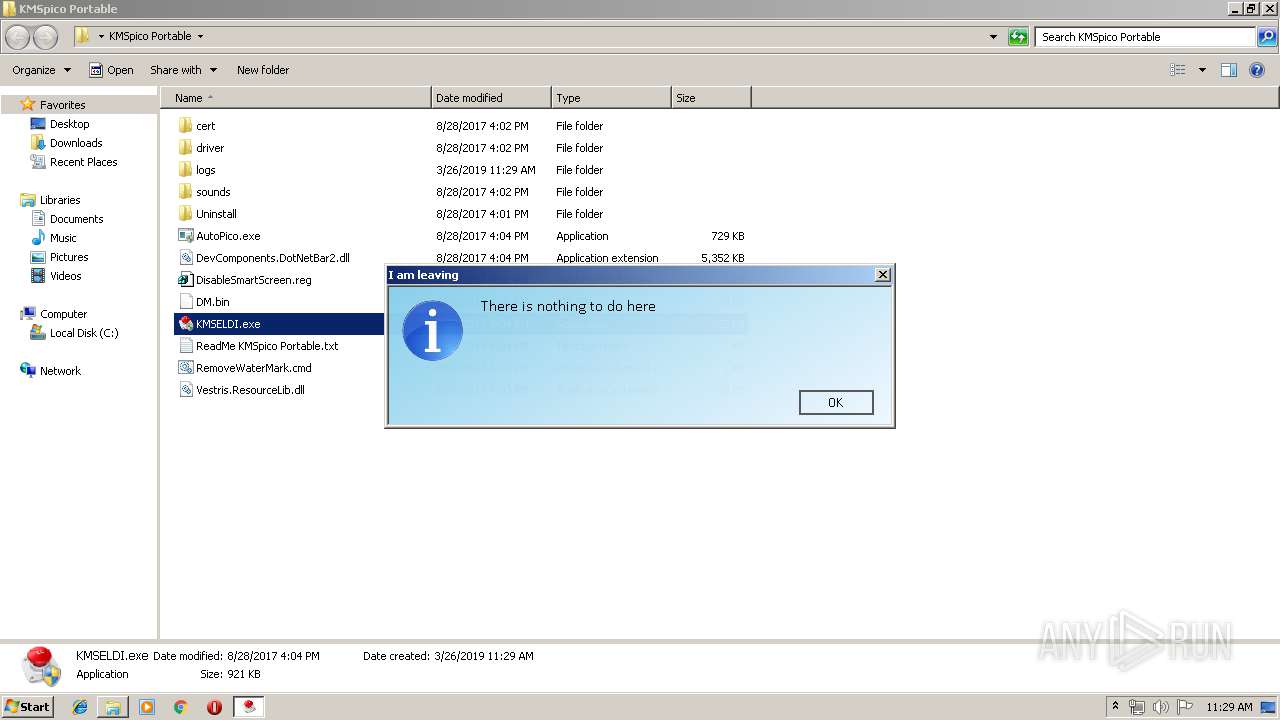This screenshot has height=720, width=1280.
Task: Select the KMSELDI.exe red button icon
Action: pyautogui.click(x=185, y=324)
